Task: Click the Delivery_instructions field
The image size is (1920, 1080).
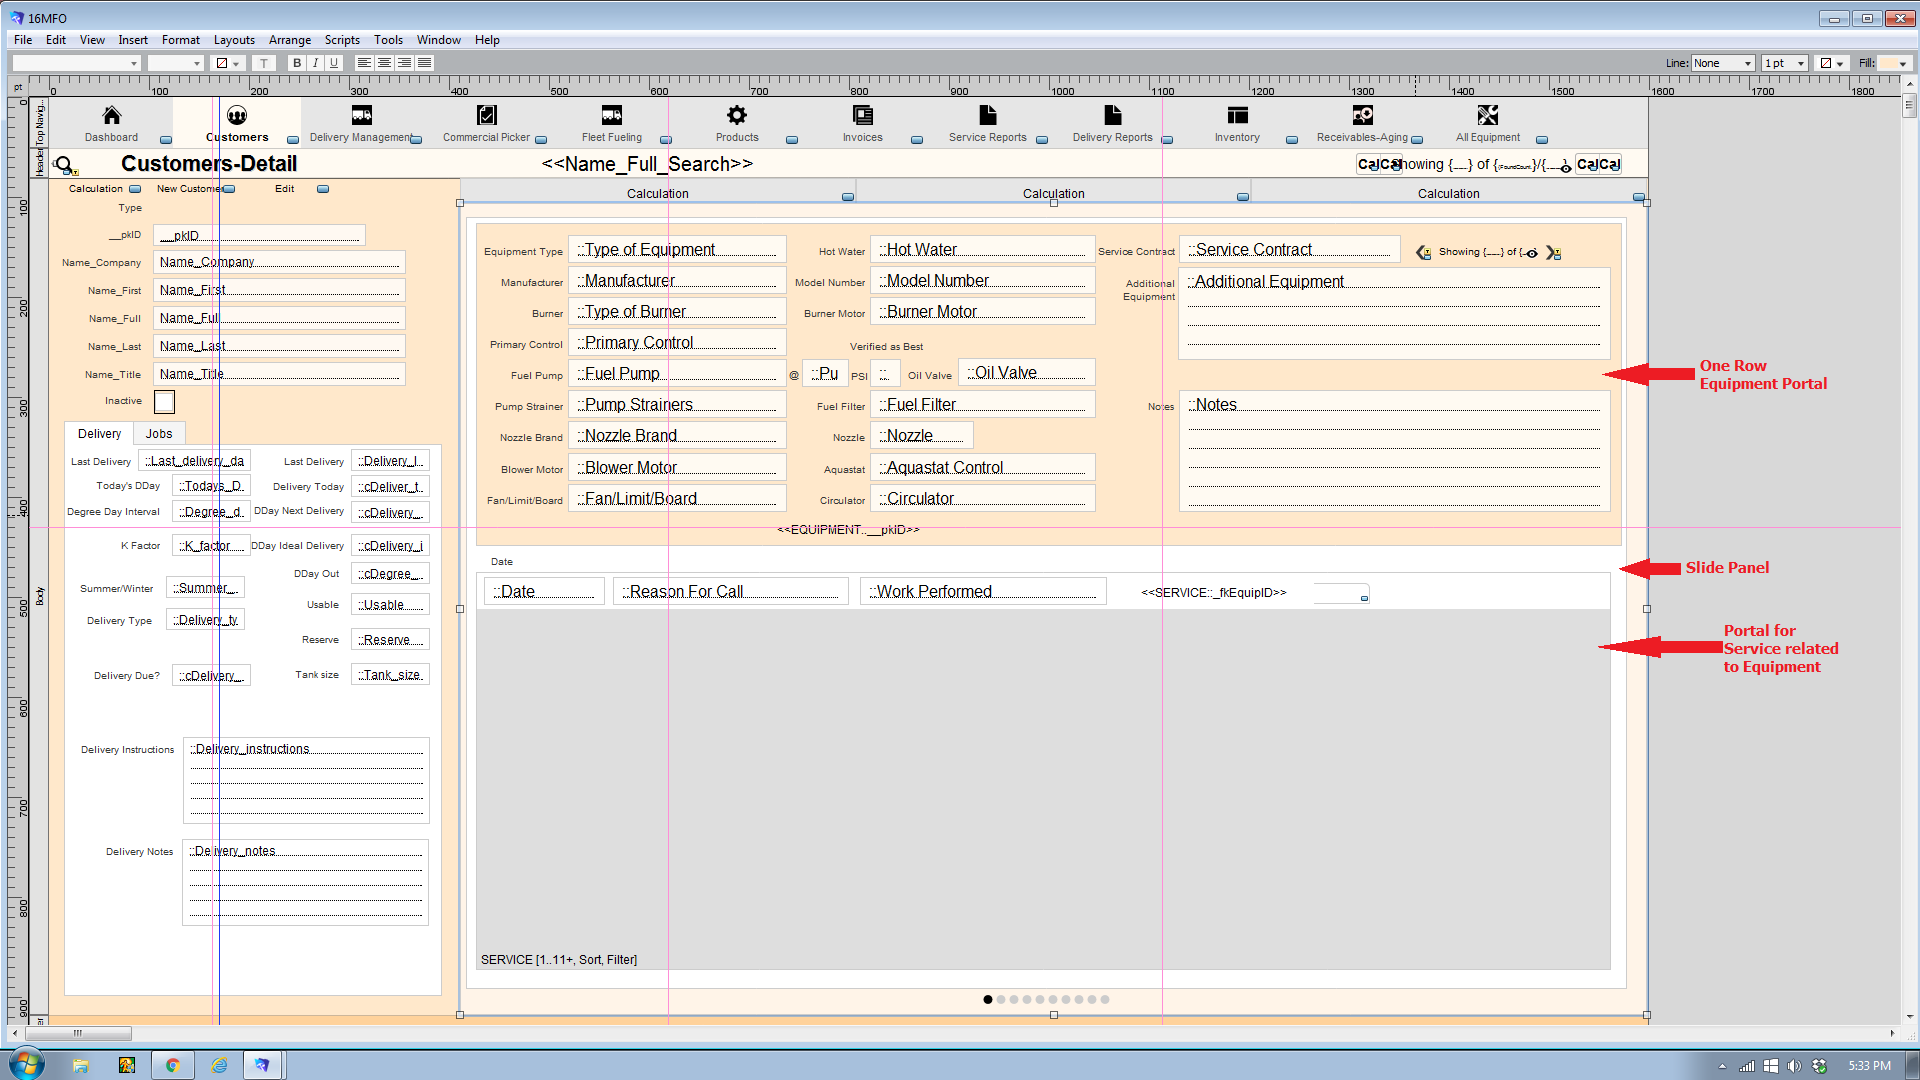Action: [x=306, y=781]
